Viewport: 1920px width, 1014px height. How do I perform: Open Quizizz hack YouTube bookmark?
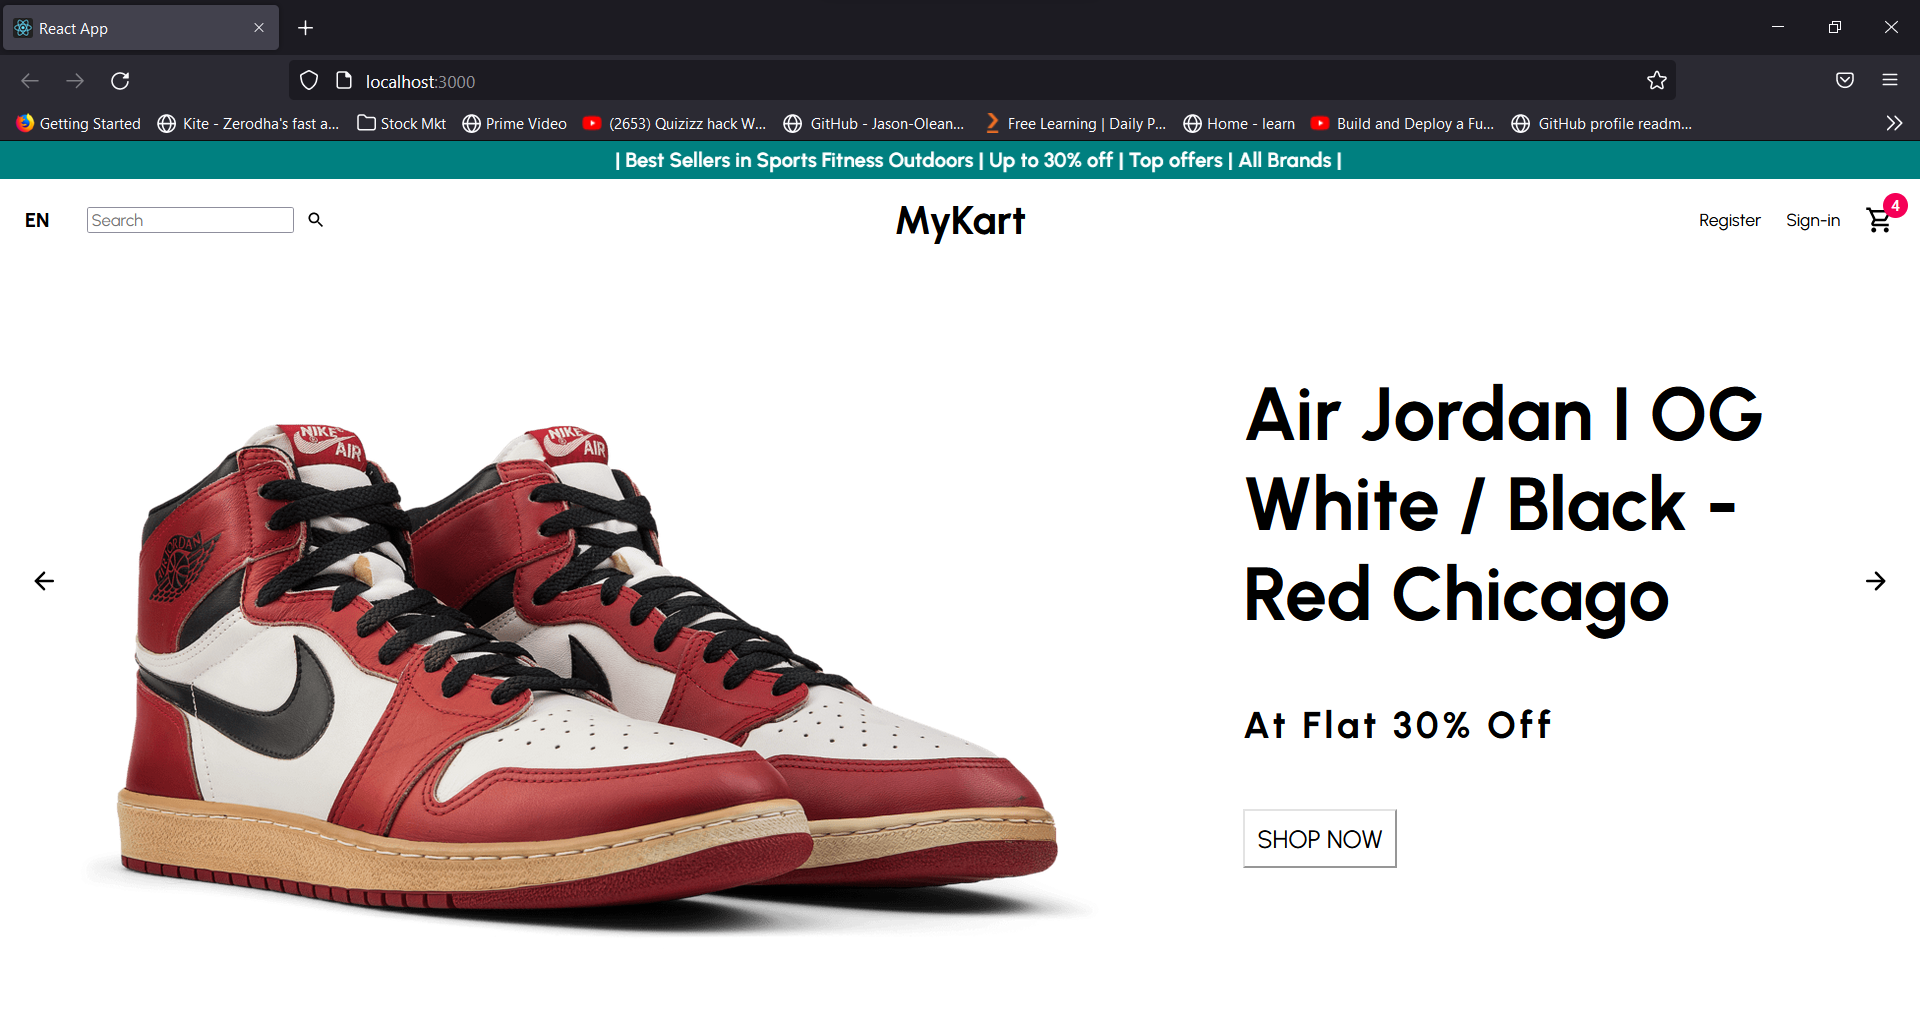point(675,124)
